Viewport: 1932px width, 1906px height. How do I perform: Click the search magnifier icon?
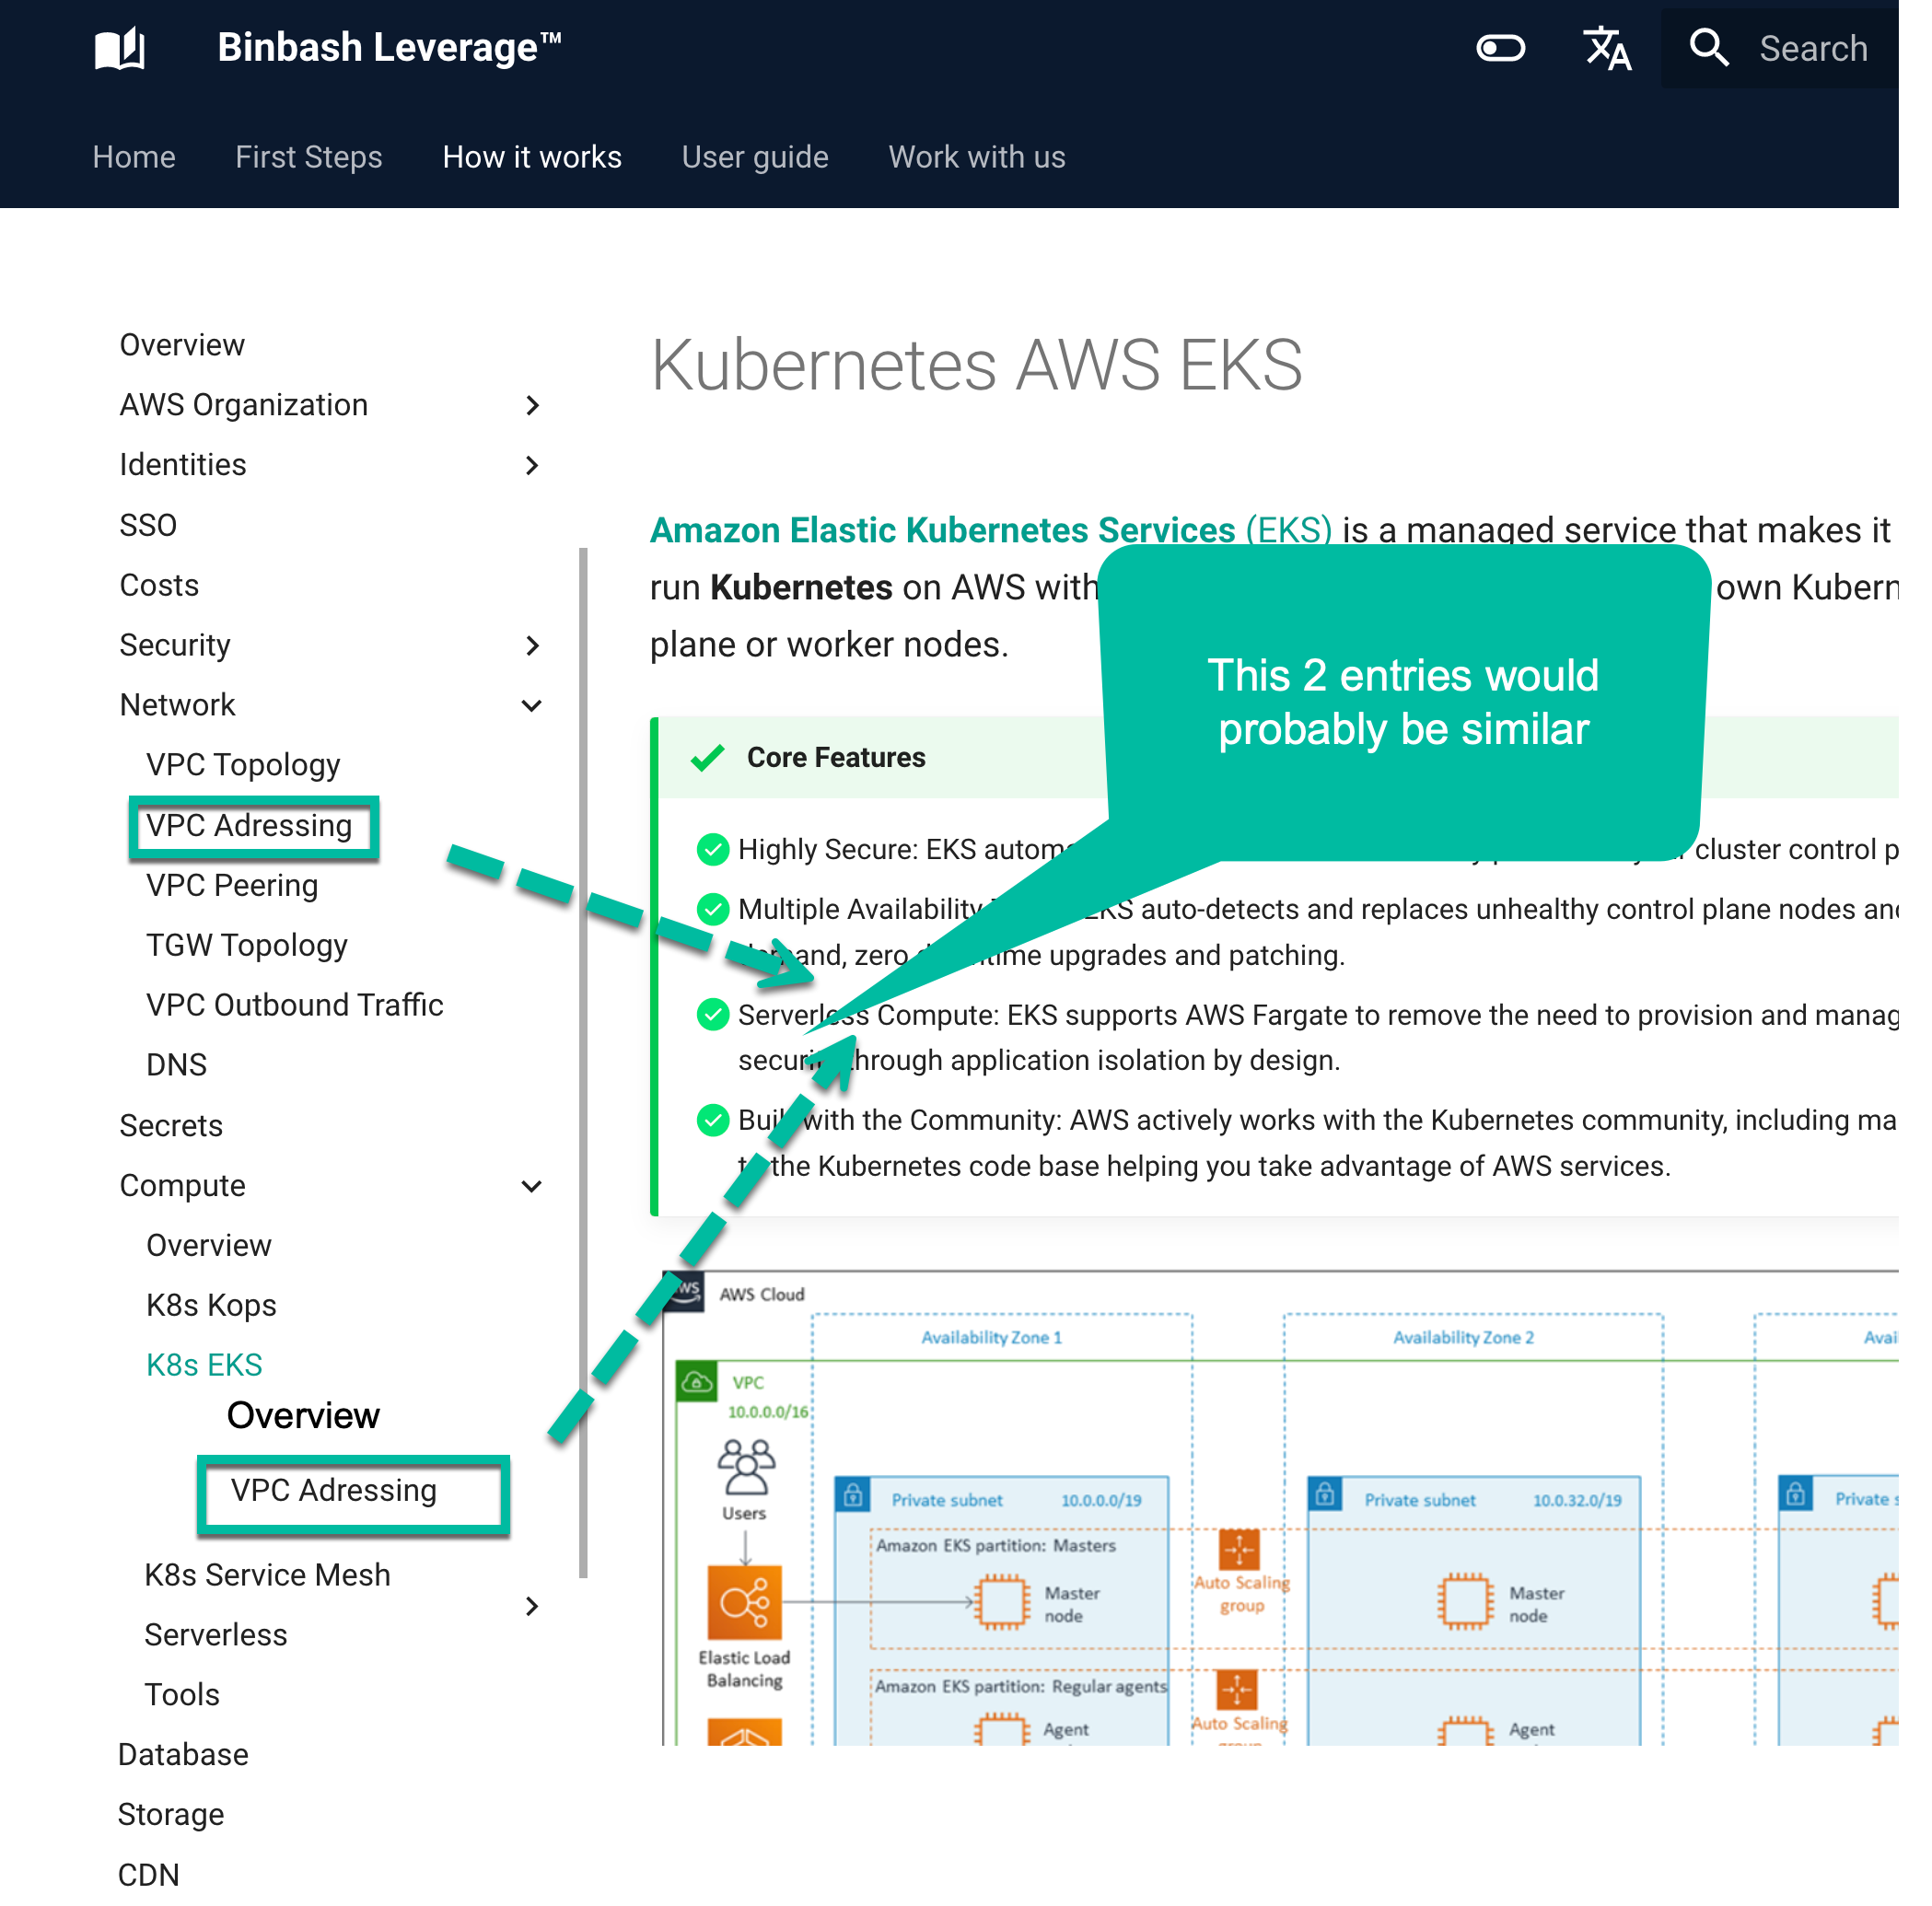[x=1709, y=46]
